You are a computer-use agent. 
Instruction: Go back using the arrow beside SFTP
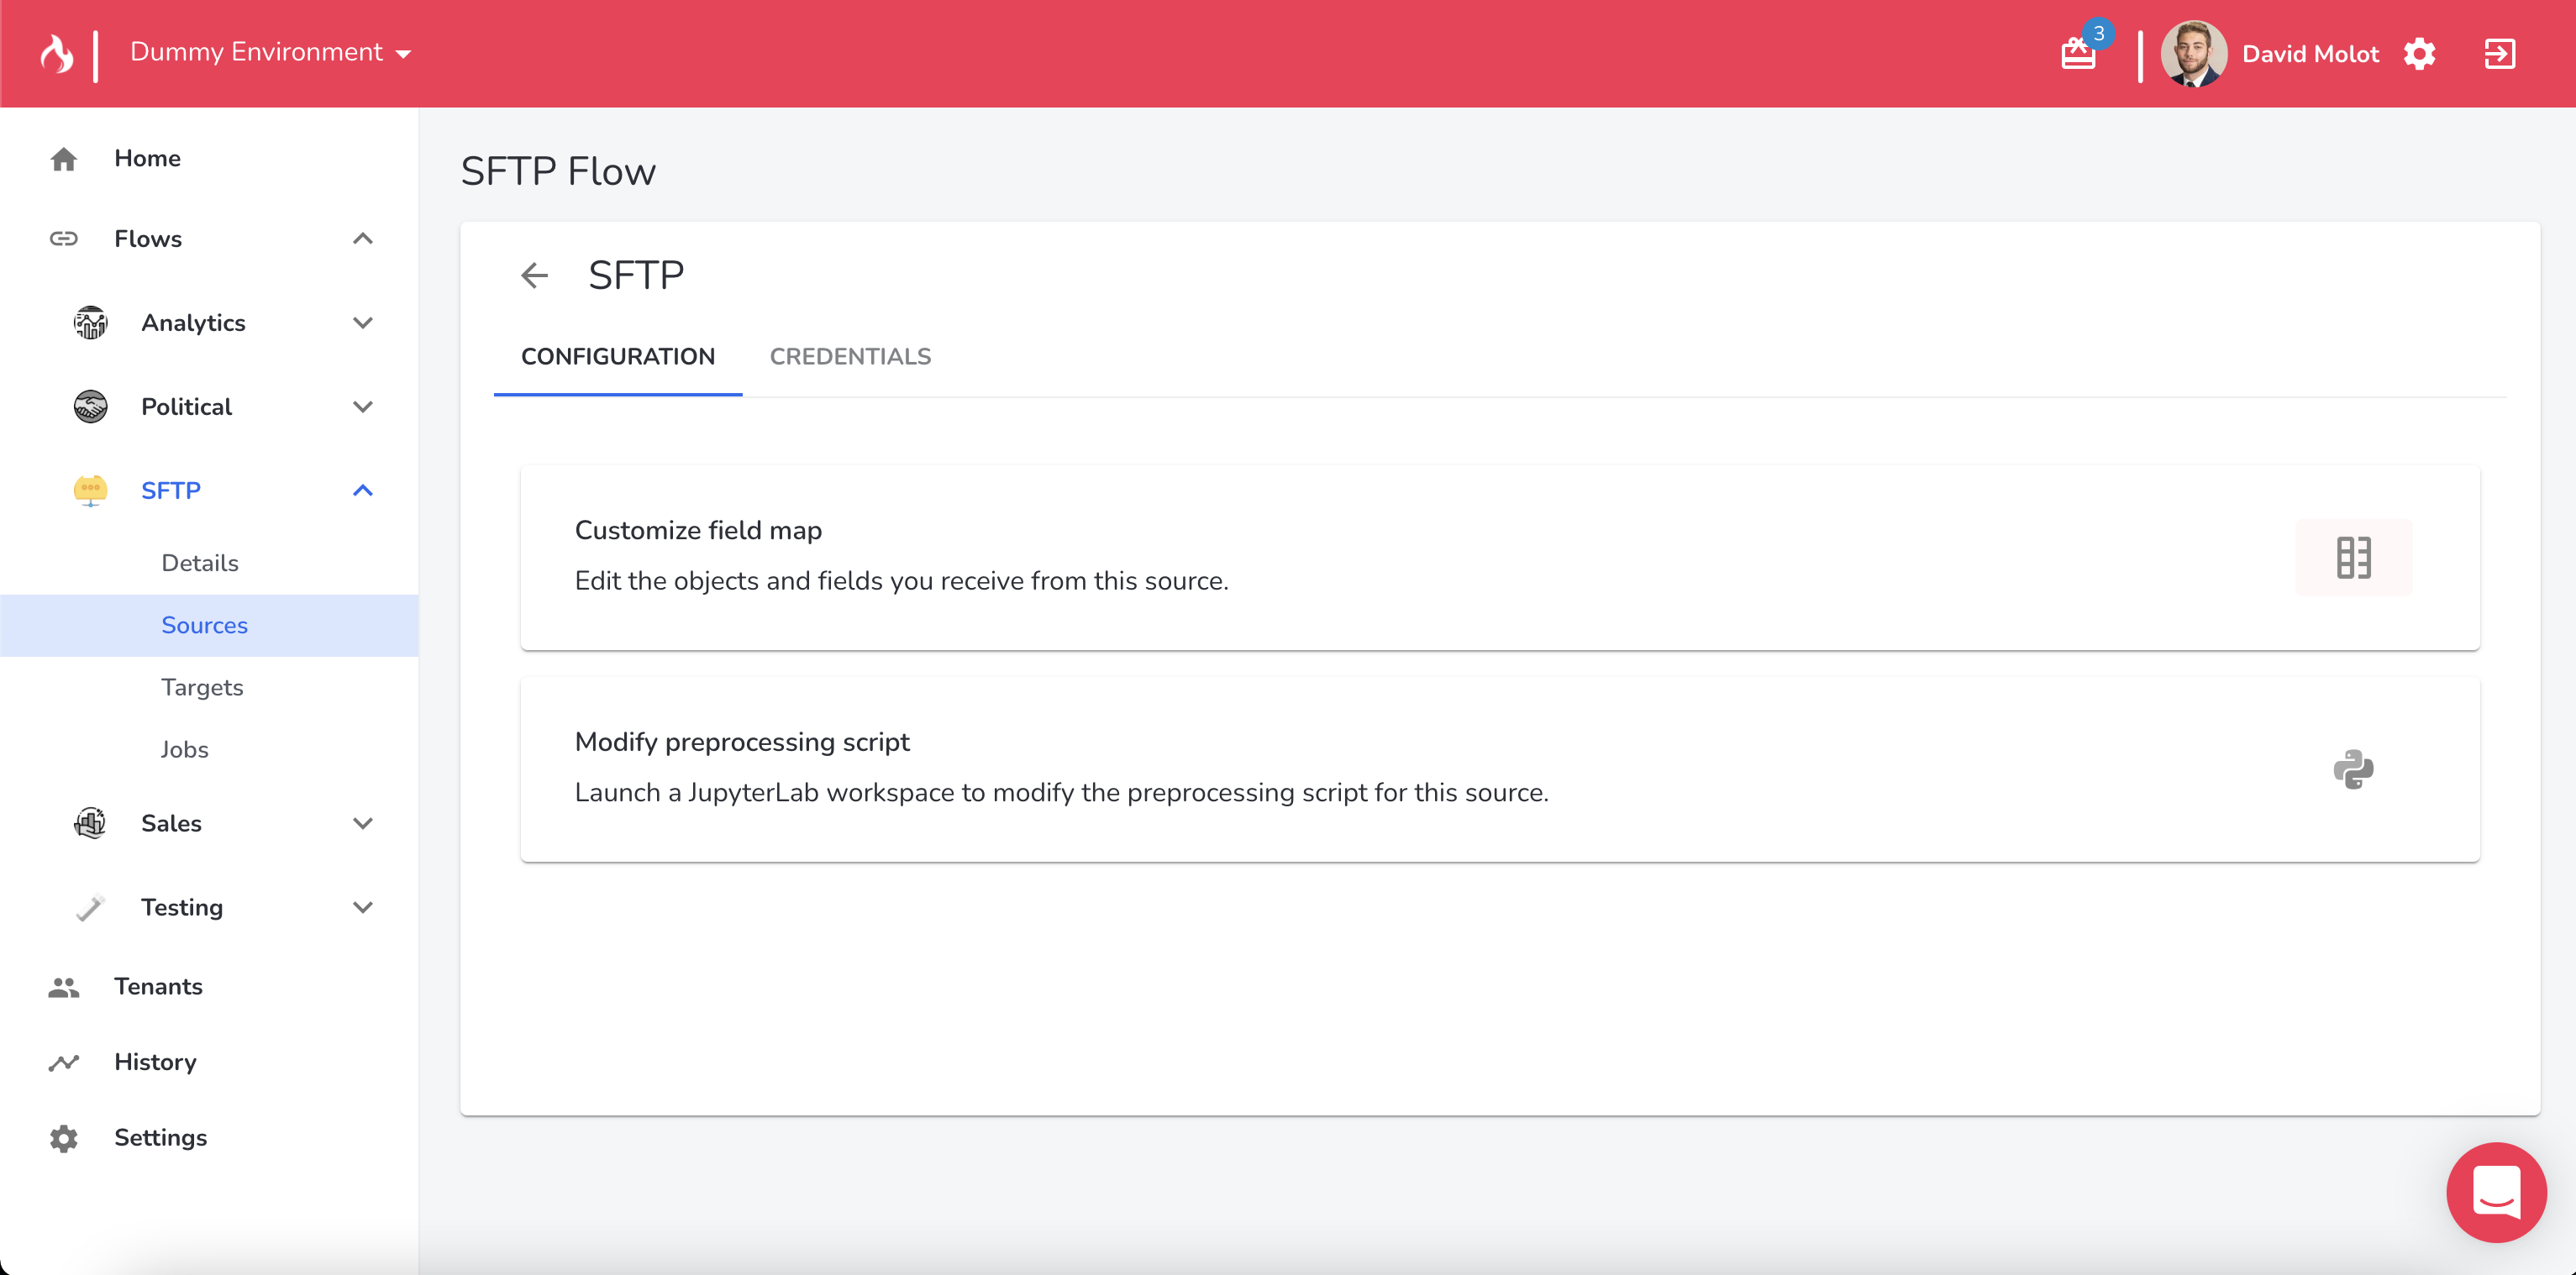pos(535,275)
